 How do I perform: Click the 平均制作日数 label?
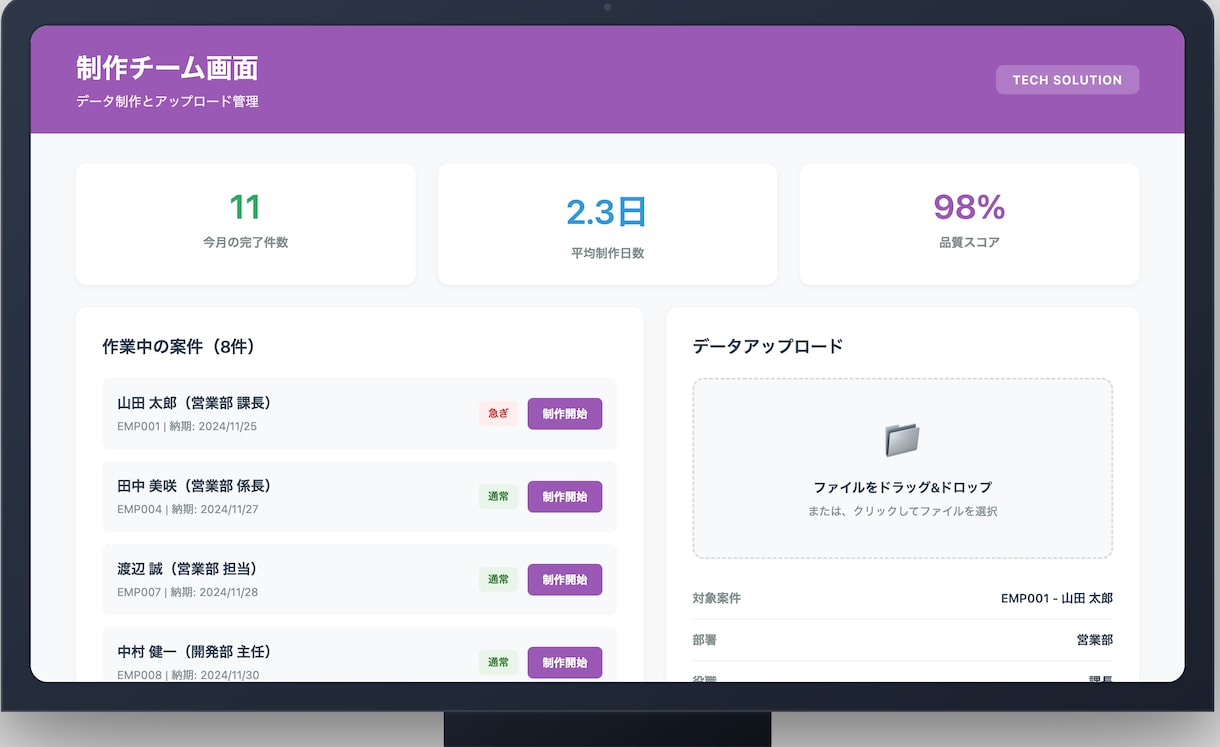[607, 253]
